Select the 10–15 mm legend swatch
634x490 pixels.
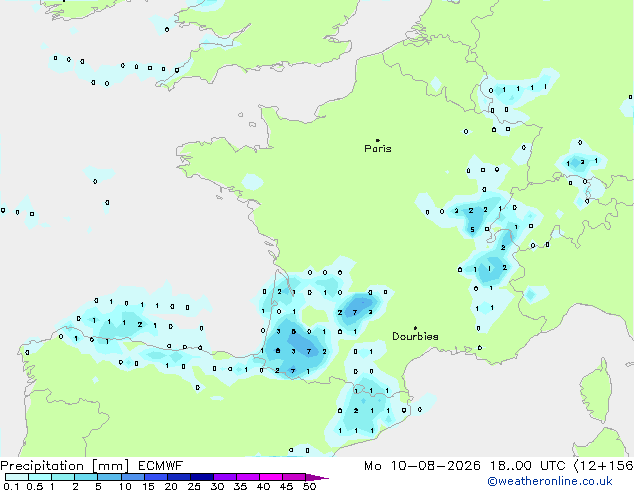[132, 477]
